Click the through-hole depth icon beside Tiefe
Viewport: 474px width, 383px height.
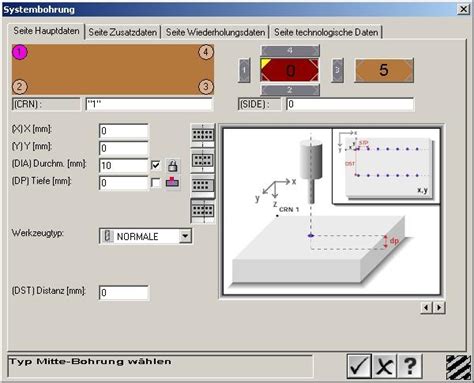[172, 182]
